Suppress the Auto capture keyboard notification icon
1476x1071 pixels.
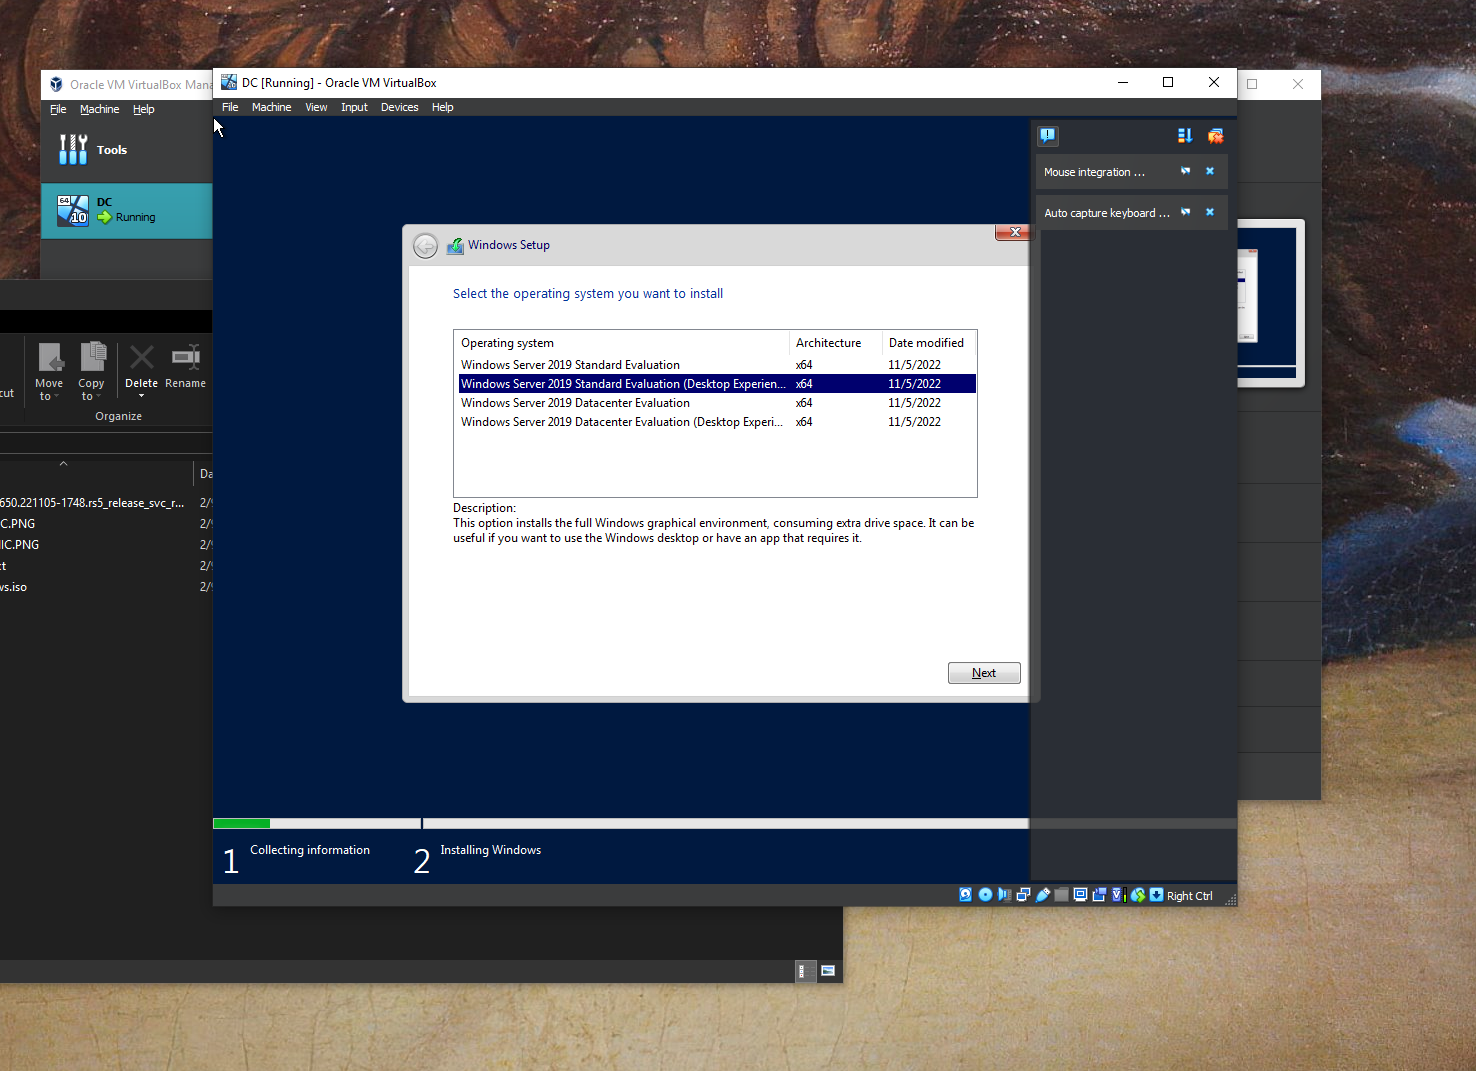coord(1185,212)
